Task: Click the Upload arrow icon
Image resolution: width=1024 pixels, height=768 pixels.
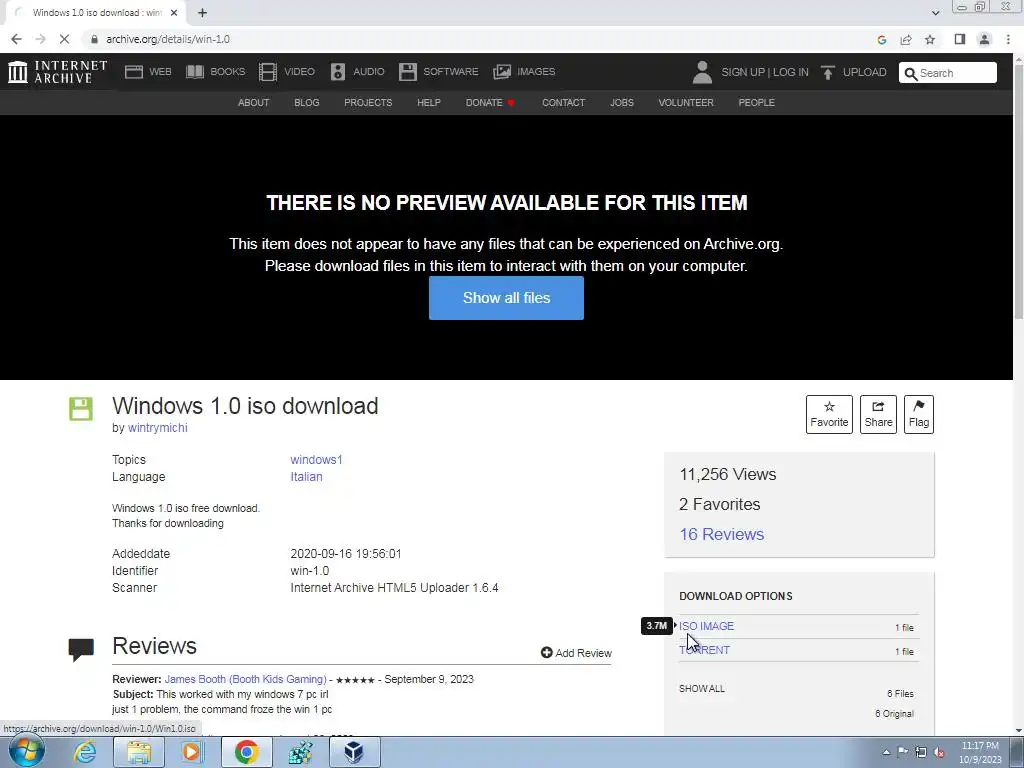Action: pos(827,72)
